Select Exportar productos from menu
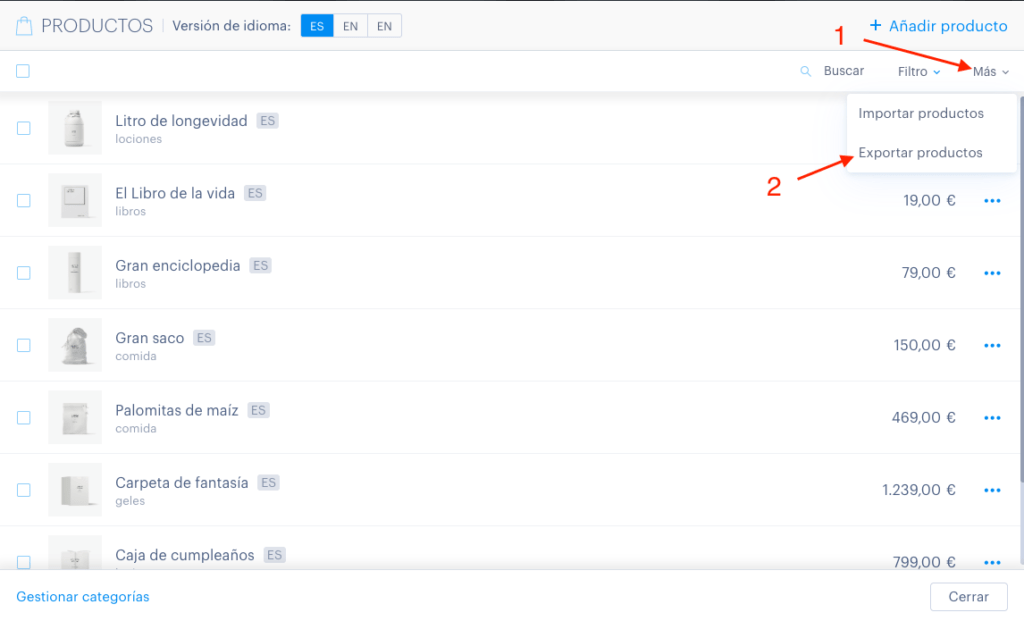The height and width of the screenshot is (621, 1024). point(920,153)
